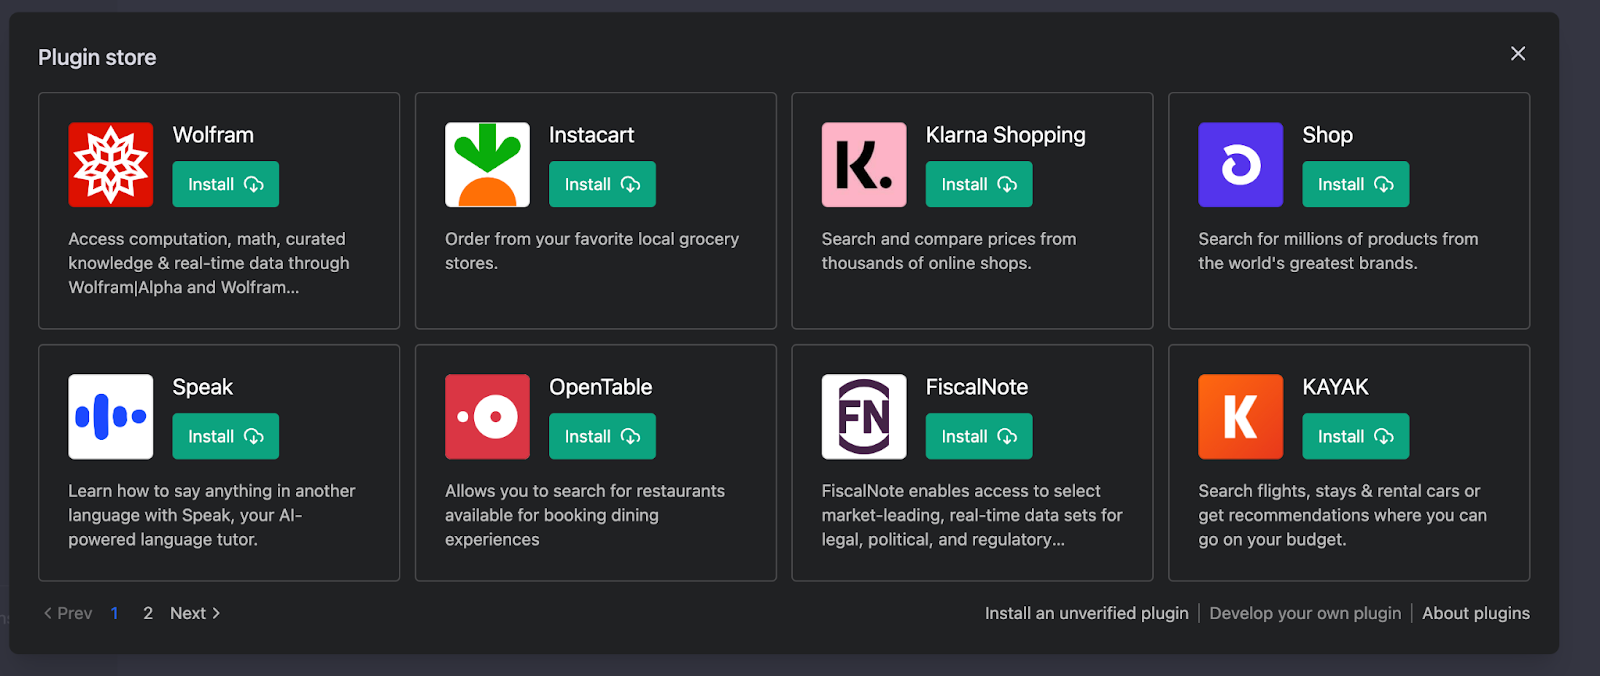Go to the Next page
Screen dimensions: 1600x676
(x=195, y=613)
